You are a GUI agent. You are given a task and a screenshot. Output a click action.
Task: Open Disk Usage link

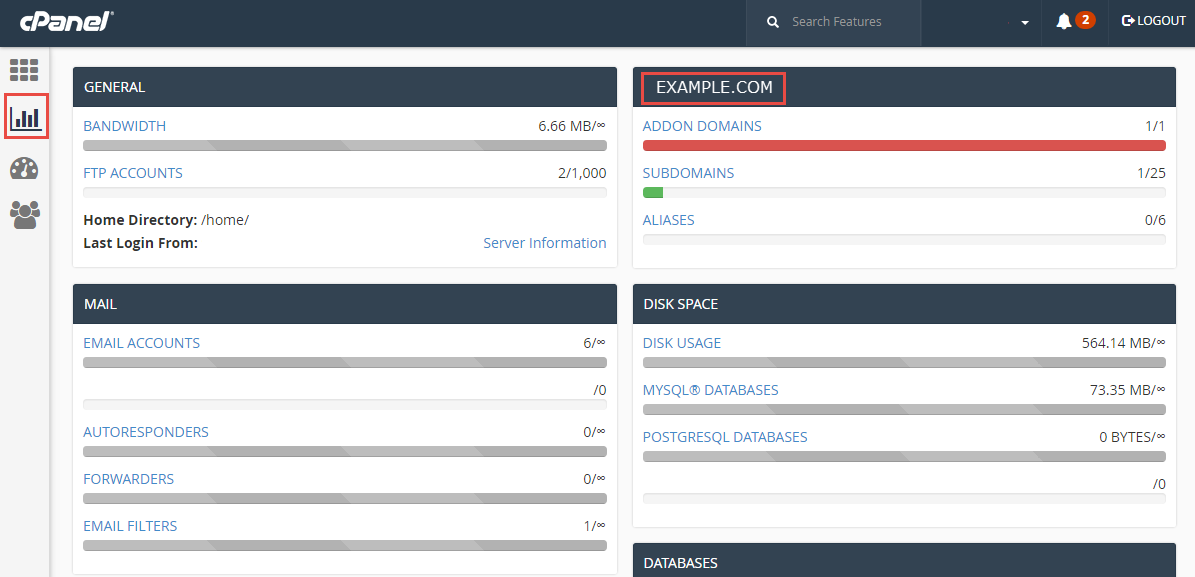tap(681, 343)
